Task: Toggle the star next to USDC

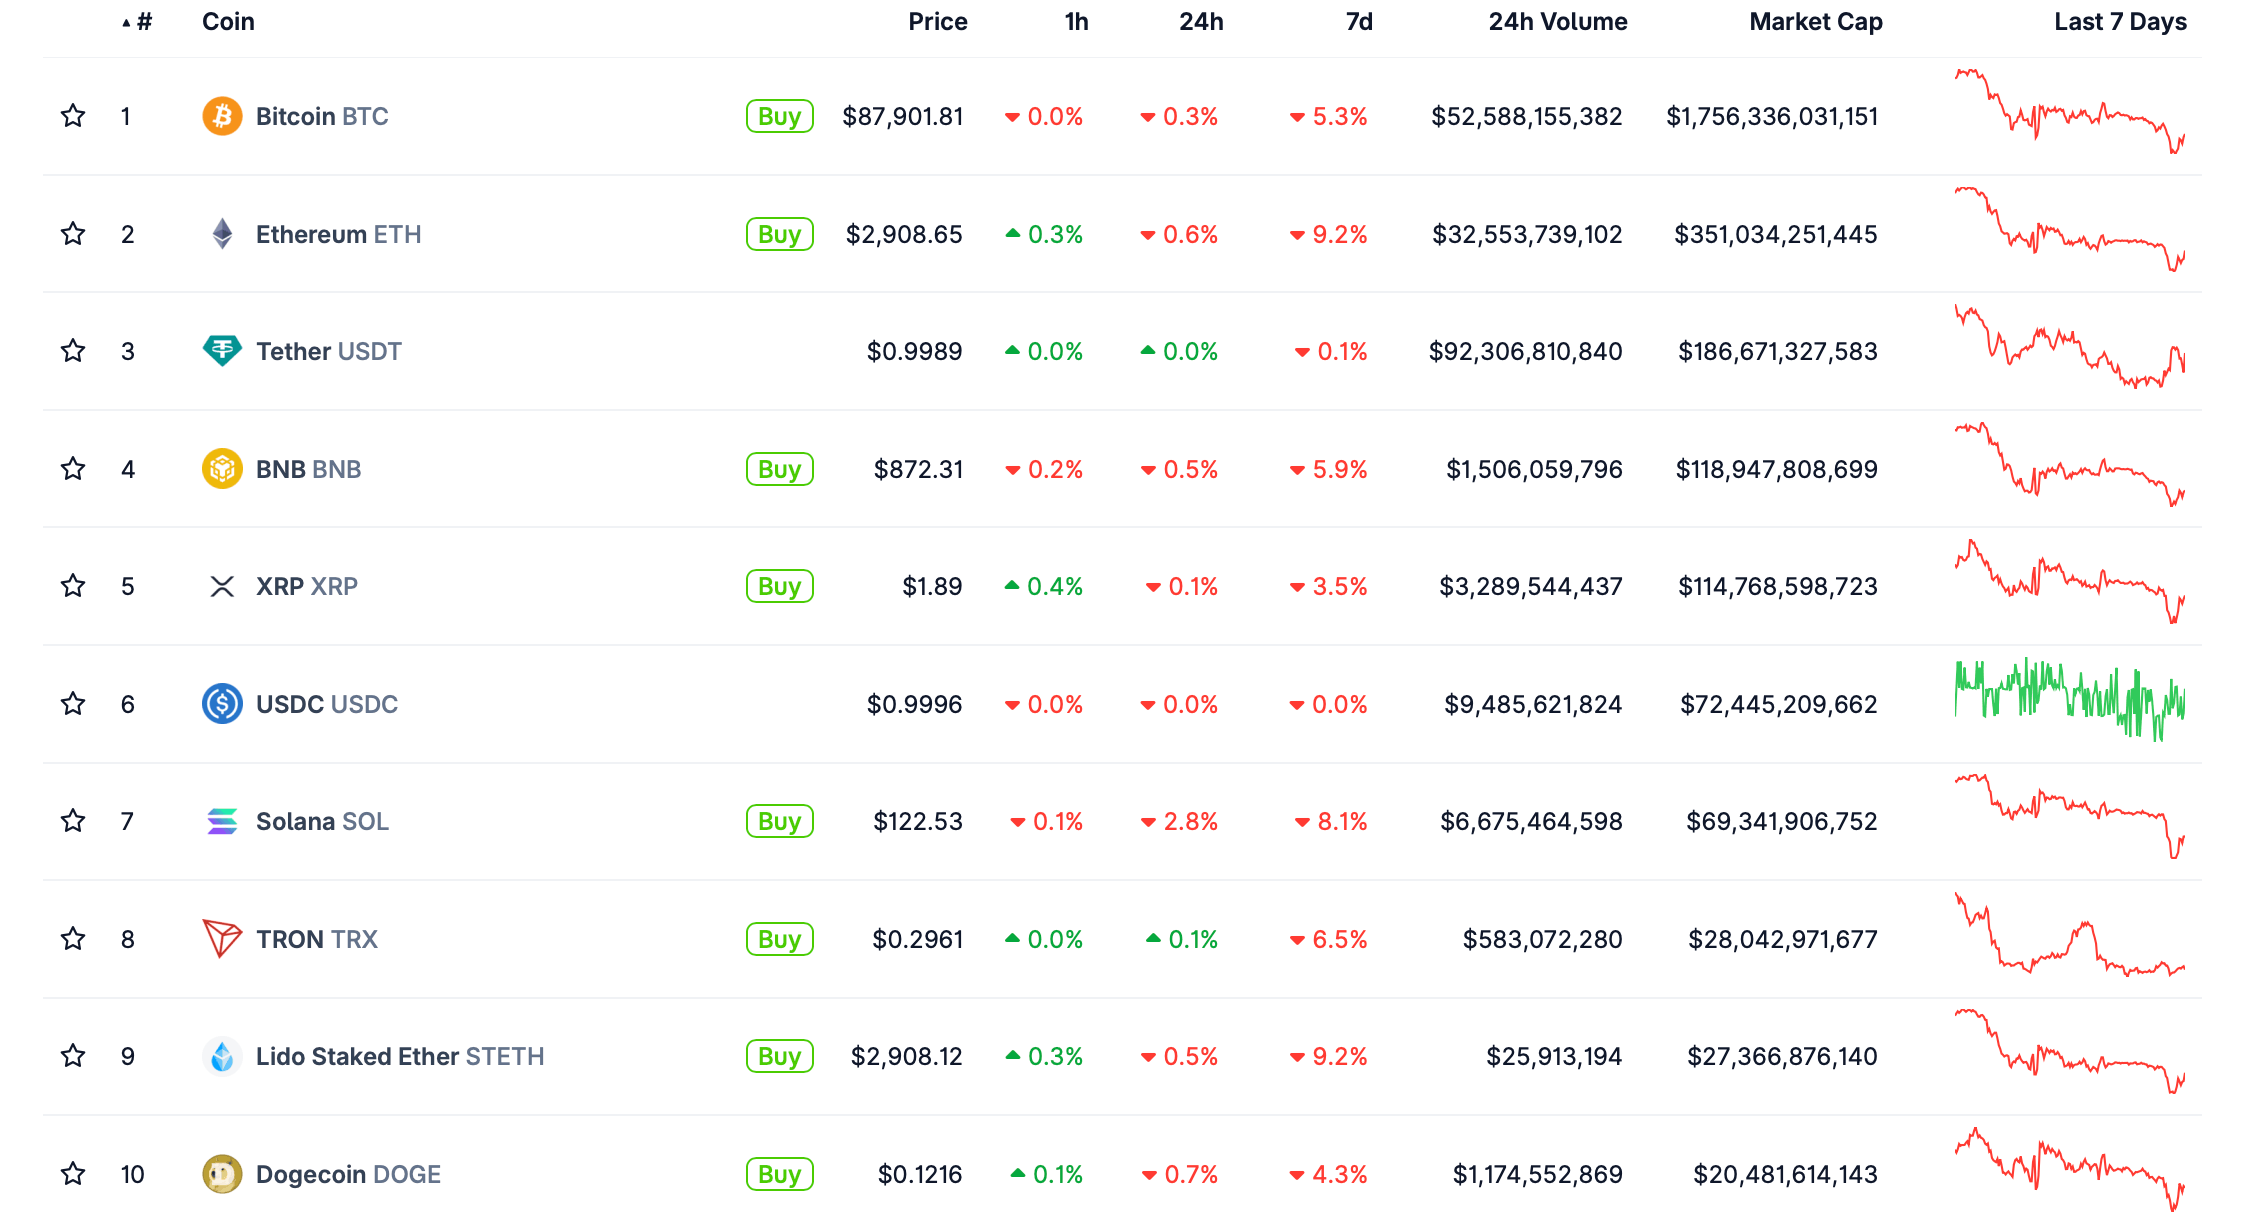Action: [73, 704]
